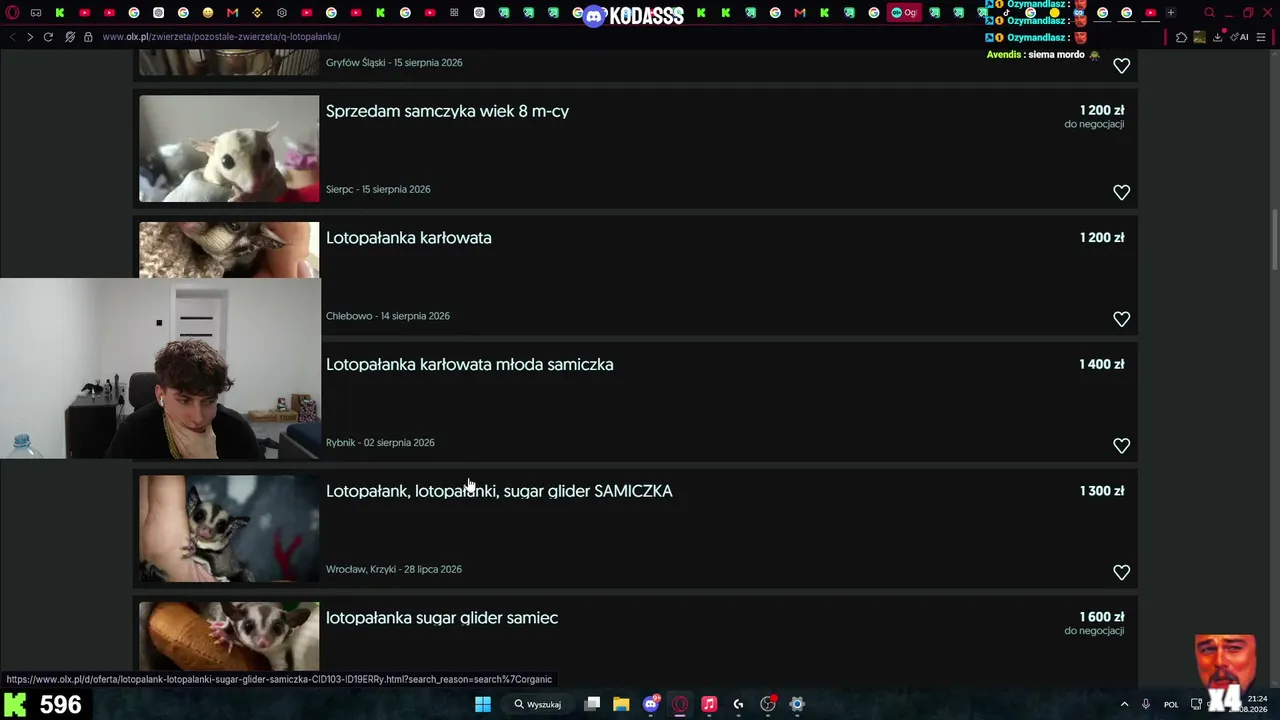Switch to the grid icon browser tab
The image size is (1280, 720).
click(x=455, y=13)
